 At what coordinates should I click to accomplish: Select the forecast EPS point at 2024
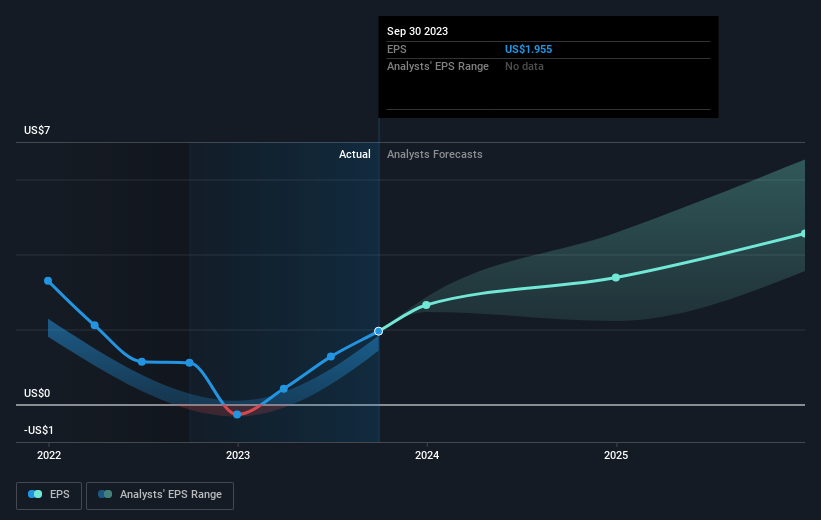click(426, 305)
